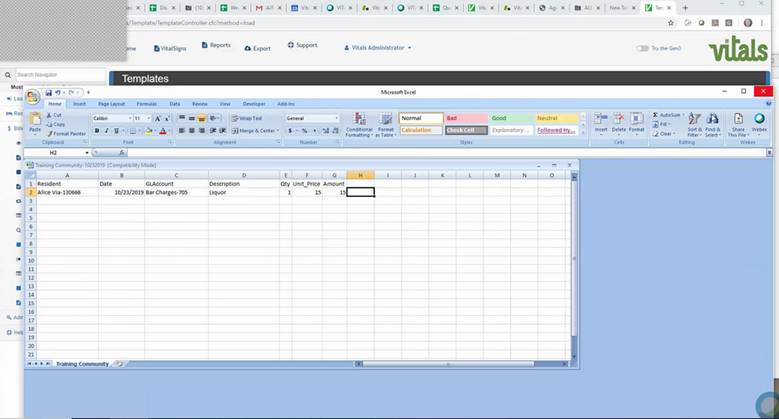Expand the font size dropdown
The image size is (779, 419).
[149, 118]
